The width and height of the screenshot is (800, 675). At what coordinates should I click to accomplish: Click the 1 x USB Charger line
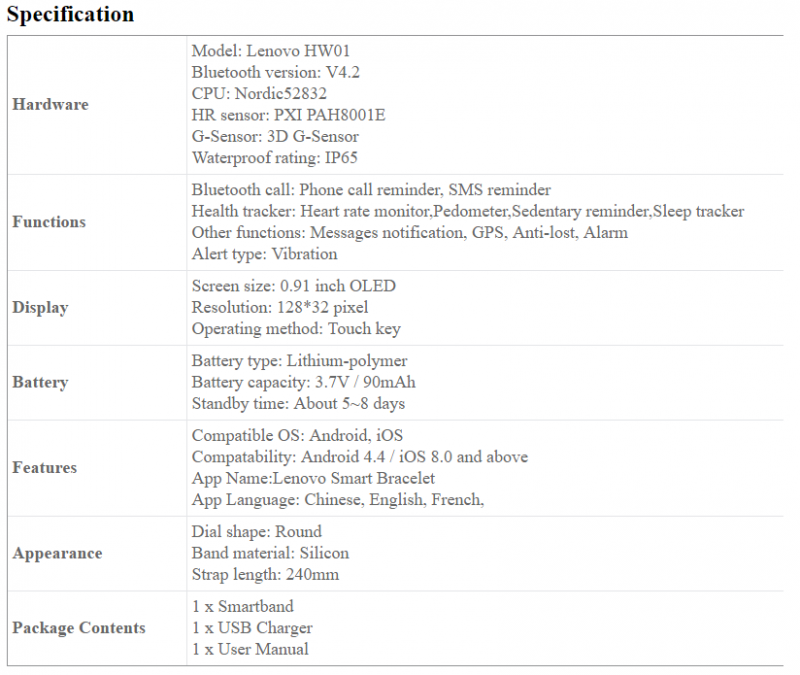point(252,628)
